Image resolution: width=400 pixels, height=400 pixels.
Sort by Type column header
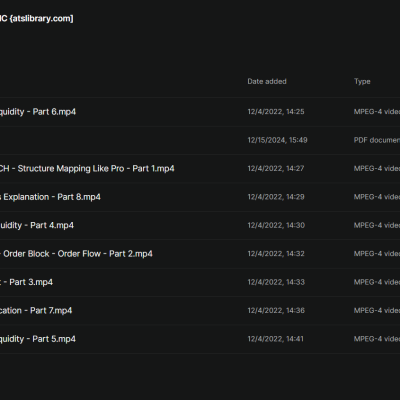362,81
